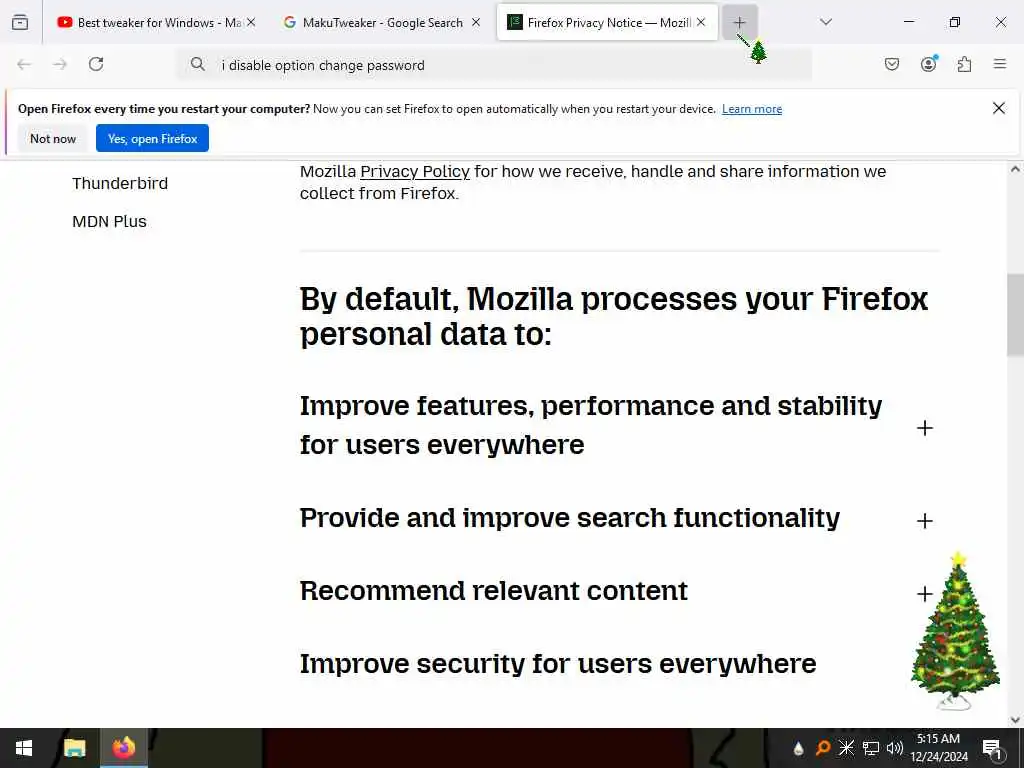The image size is (1024, 768).
Task: Open the taskbar clock and date
Action: (938, 748)
